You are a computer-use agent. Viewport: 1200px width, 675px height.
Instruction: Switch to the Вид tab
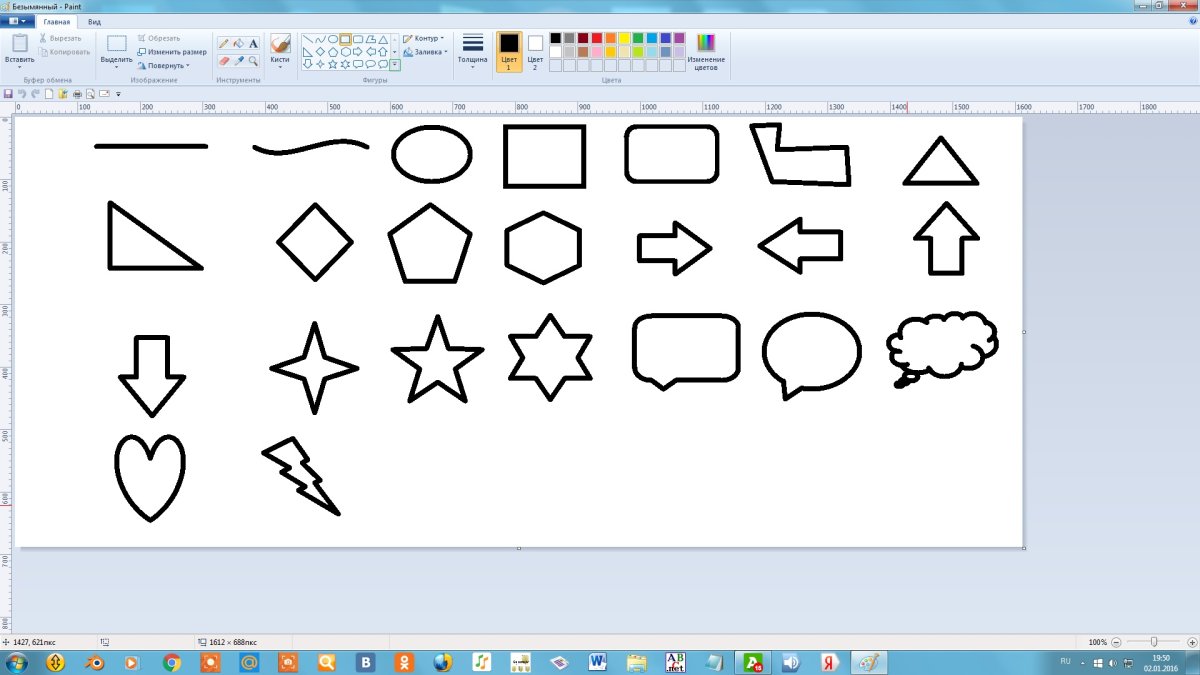pyautogui.click(x=94, y=20)
